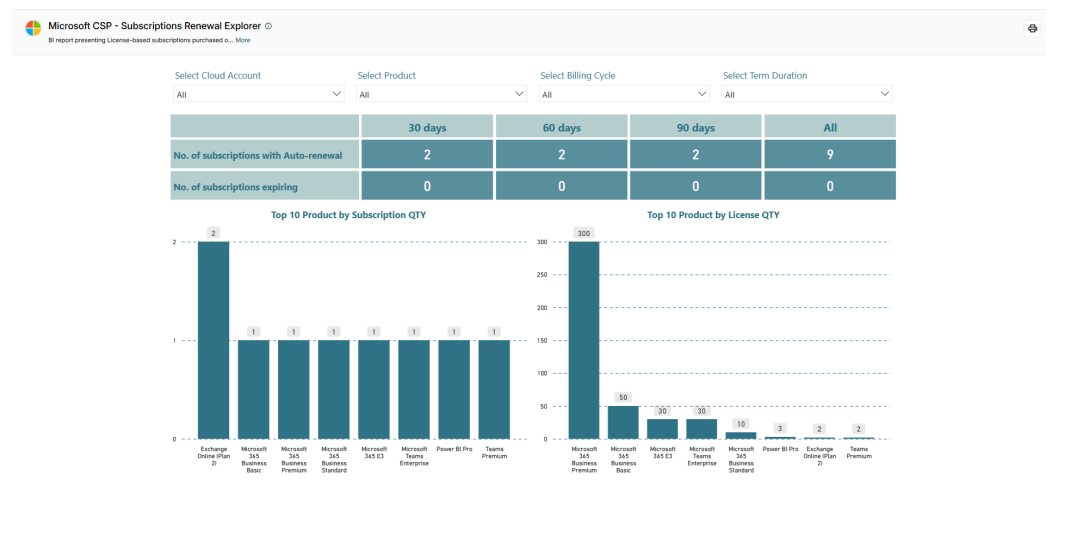1080x553 pixels.
Task: Select the Teams Premium bar in Subscription chart
Action: 495,389
